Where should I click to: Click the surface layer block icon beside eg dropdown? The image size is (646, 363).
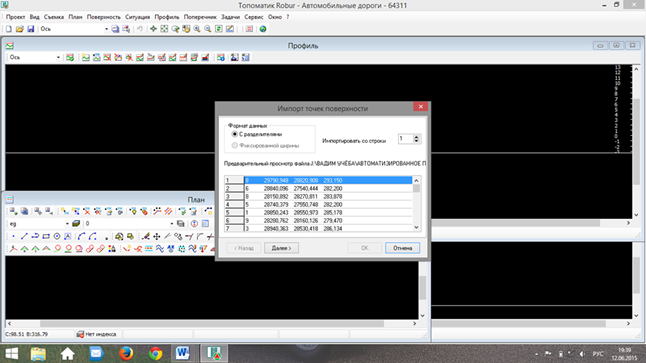click(x=76, y=224)
